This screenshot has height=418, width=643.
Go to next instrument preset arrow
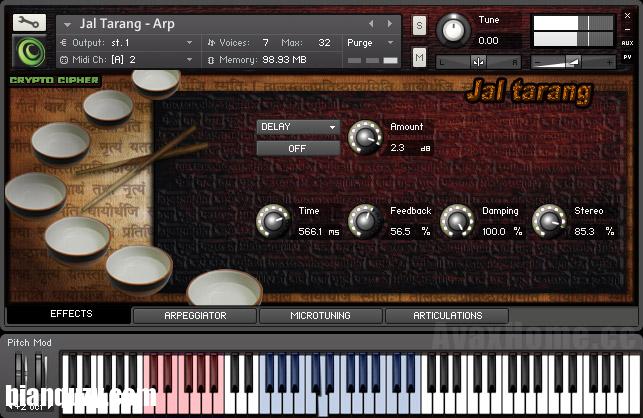pyautogui.click(x=389, y=24)
